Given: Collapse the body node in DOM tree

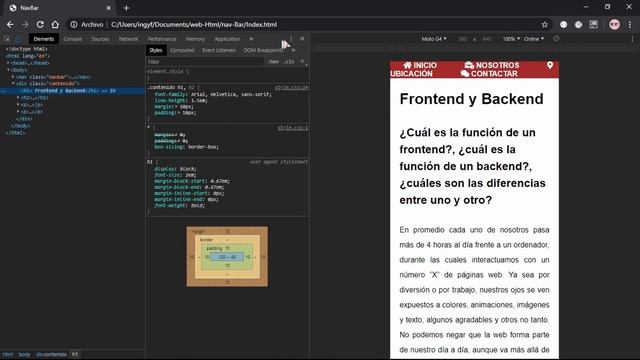Looking at the screenshot, I should point(8,70).
